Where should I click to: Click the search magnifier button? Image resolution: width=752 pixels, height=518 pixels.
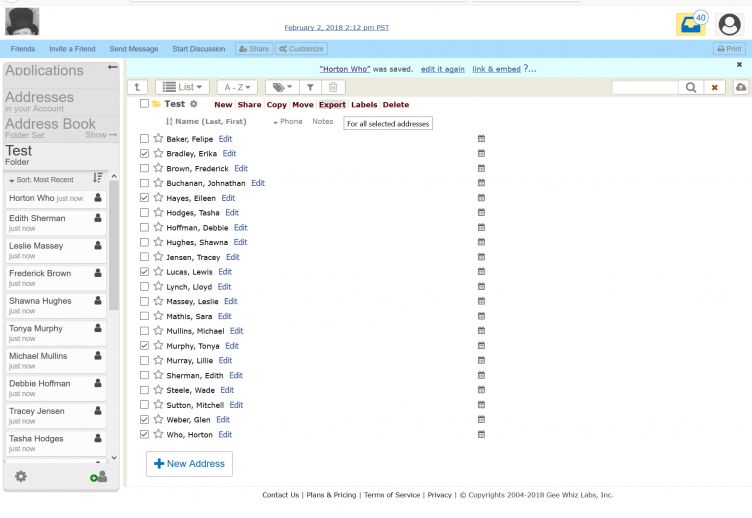(691, 88)
